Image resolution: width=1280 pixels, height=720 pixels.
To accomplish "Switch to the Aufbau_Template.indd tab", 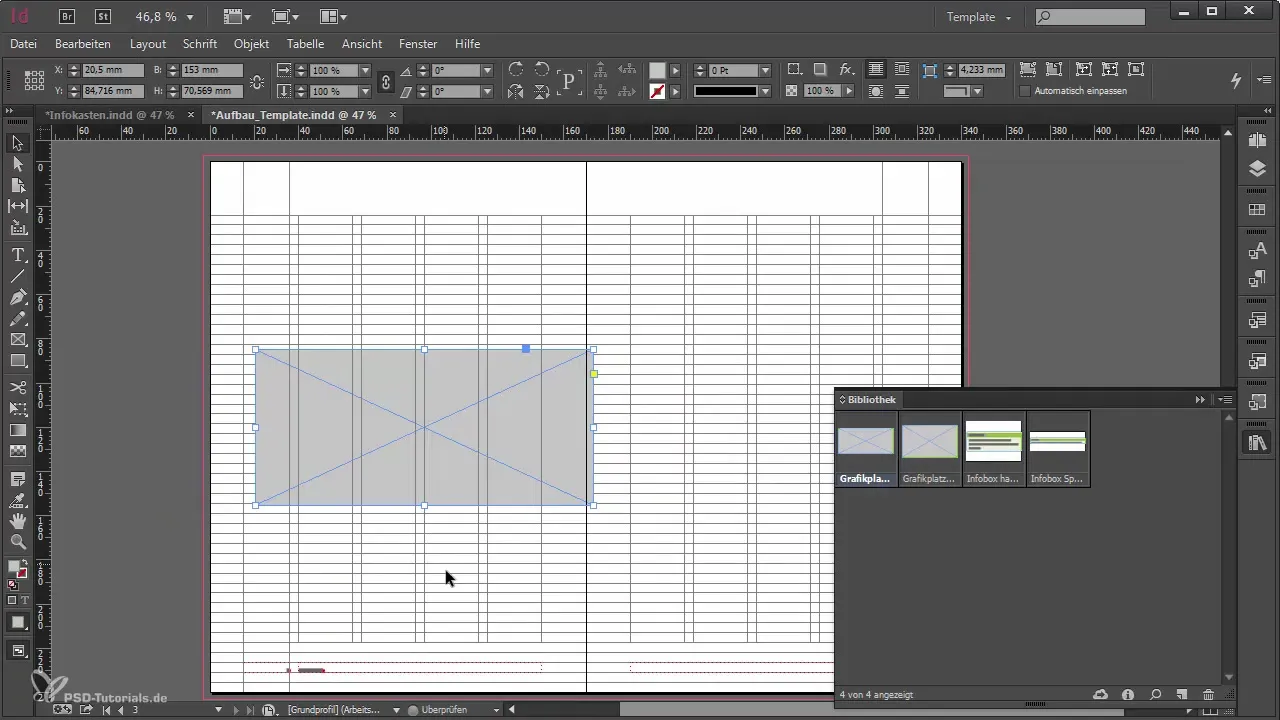I will tap(294, 115).
